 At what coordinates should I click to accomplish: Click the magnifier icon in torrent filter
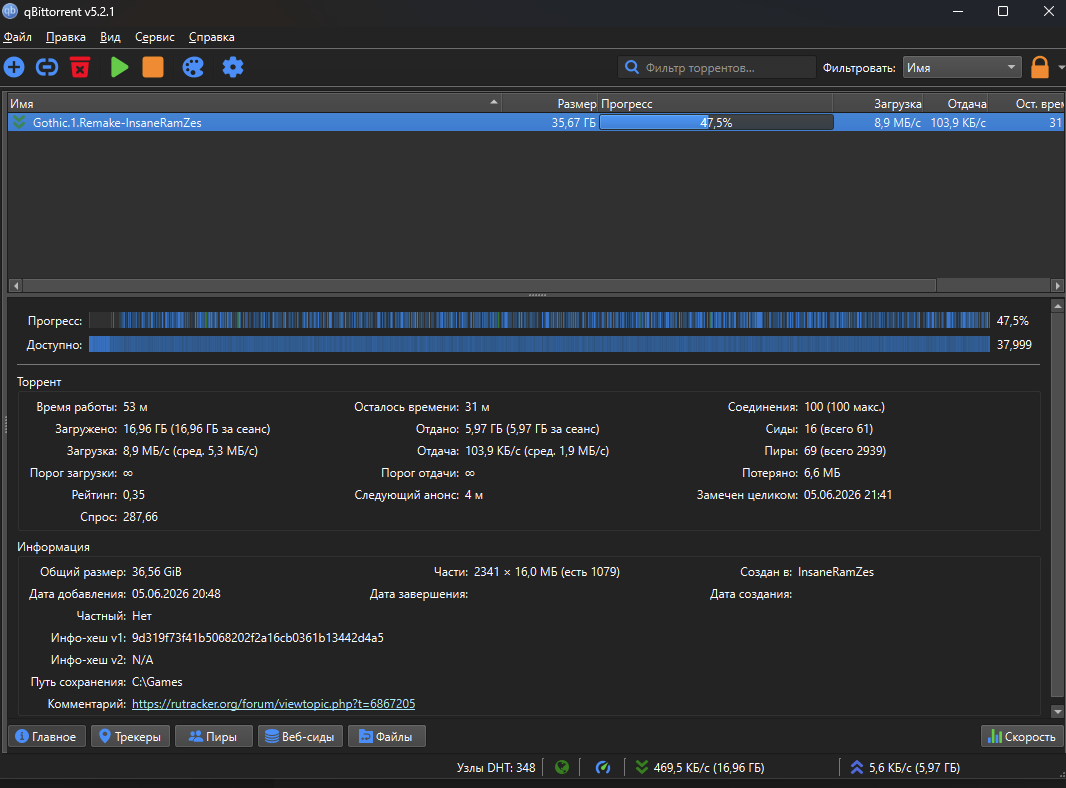632,67
